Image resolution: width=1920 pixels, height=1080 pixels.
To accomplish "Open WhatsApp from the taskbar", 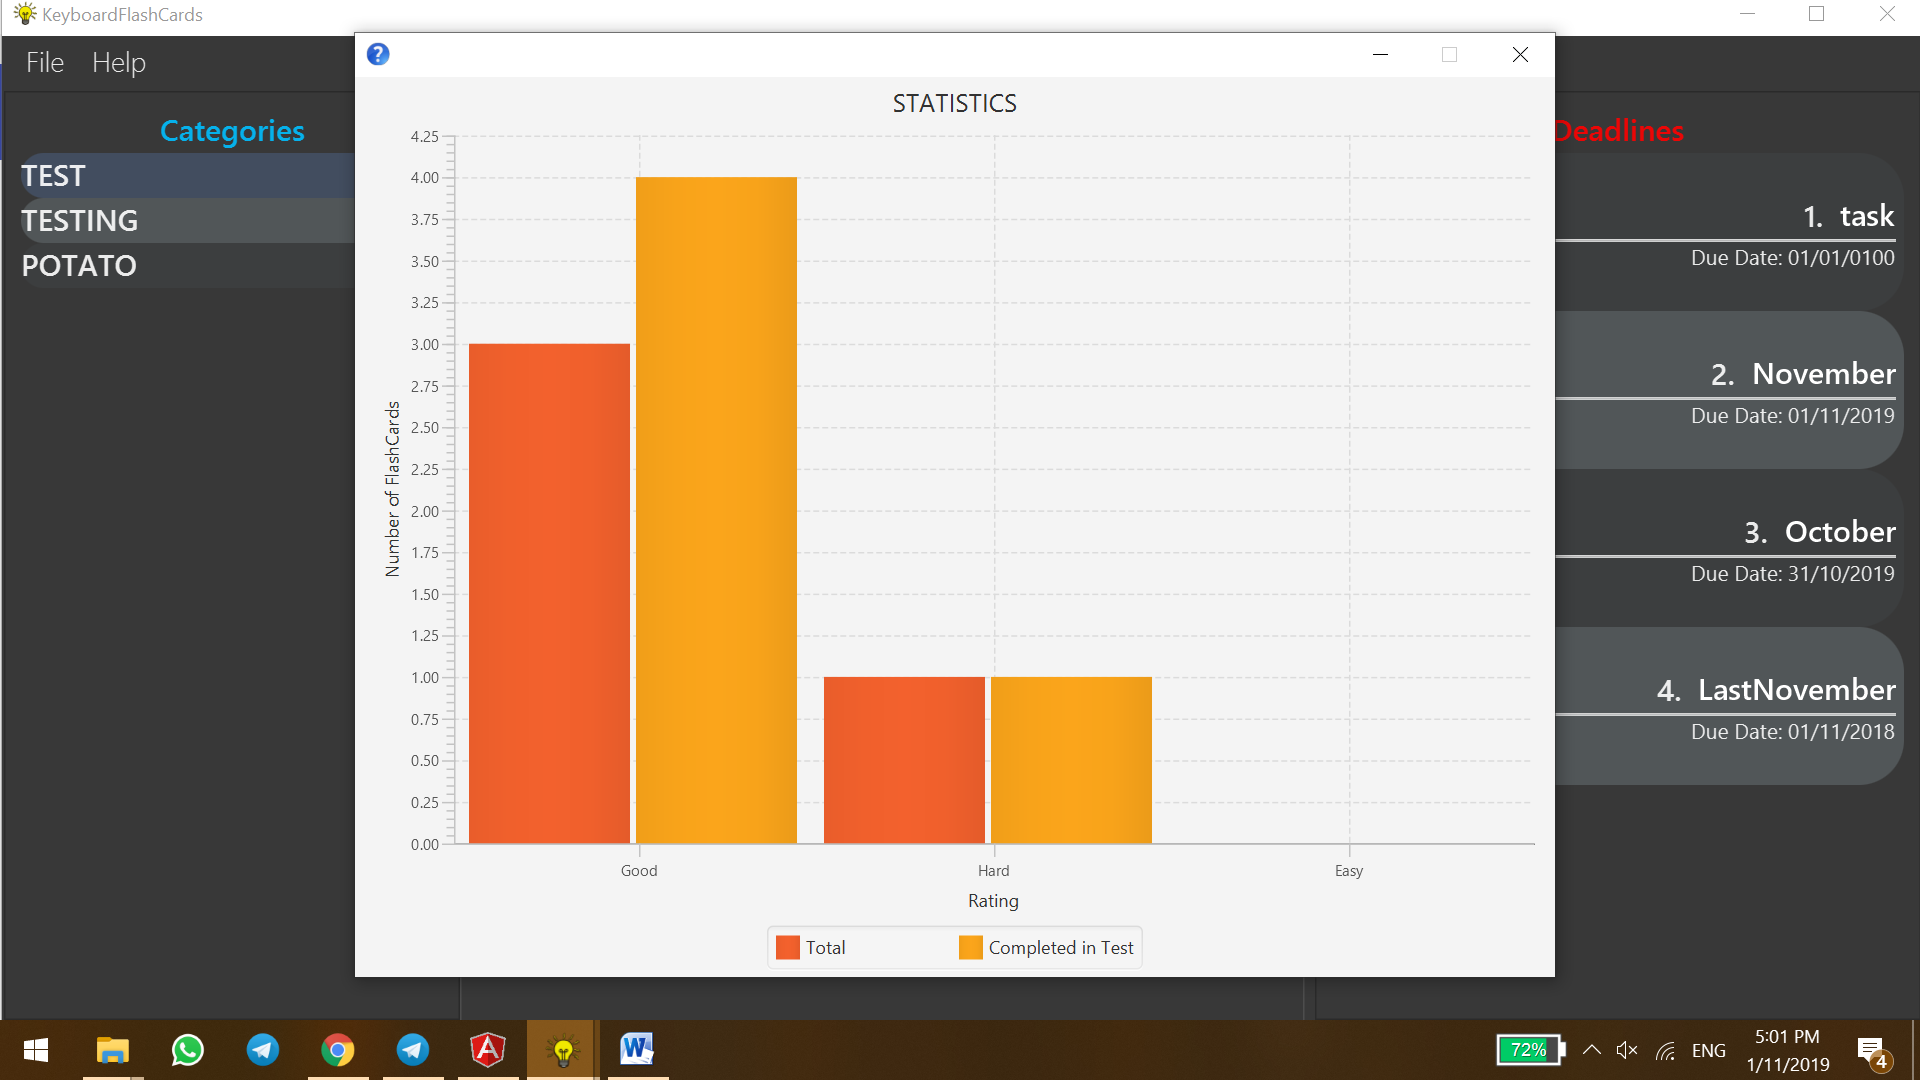I will (188, 1050).
